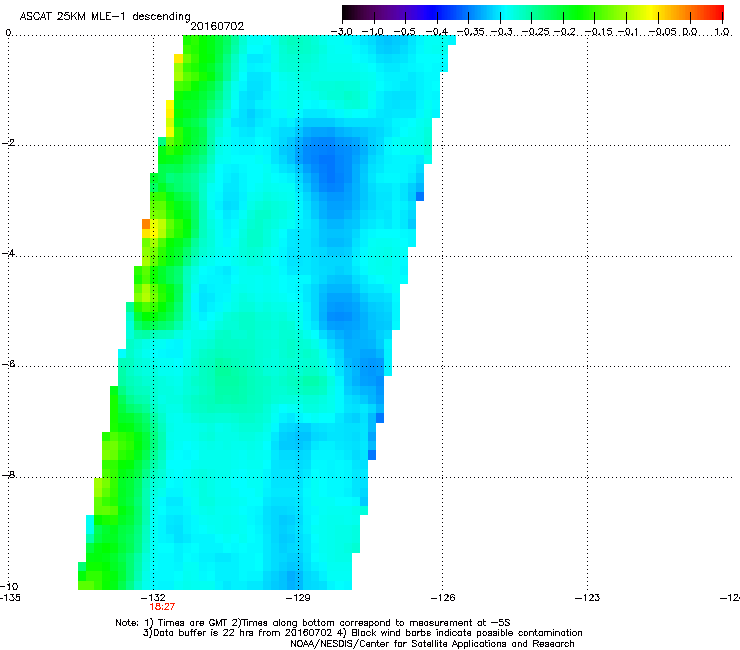Click the color scale label "-0.25"

click(x=535, y=32)
